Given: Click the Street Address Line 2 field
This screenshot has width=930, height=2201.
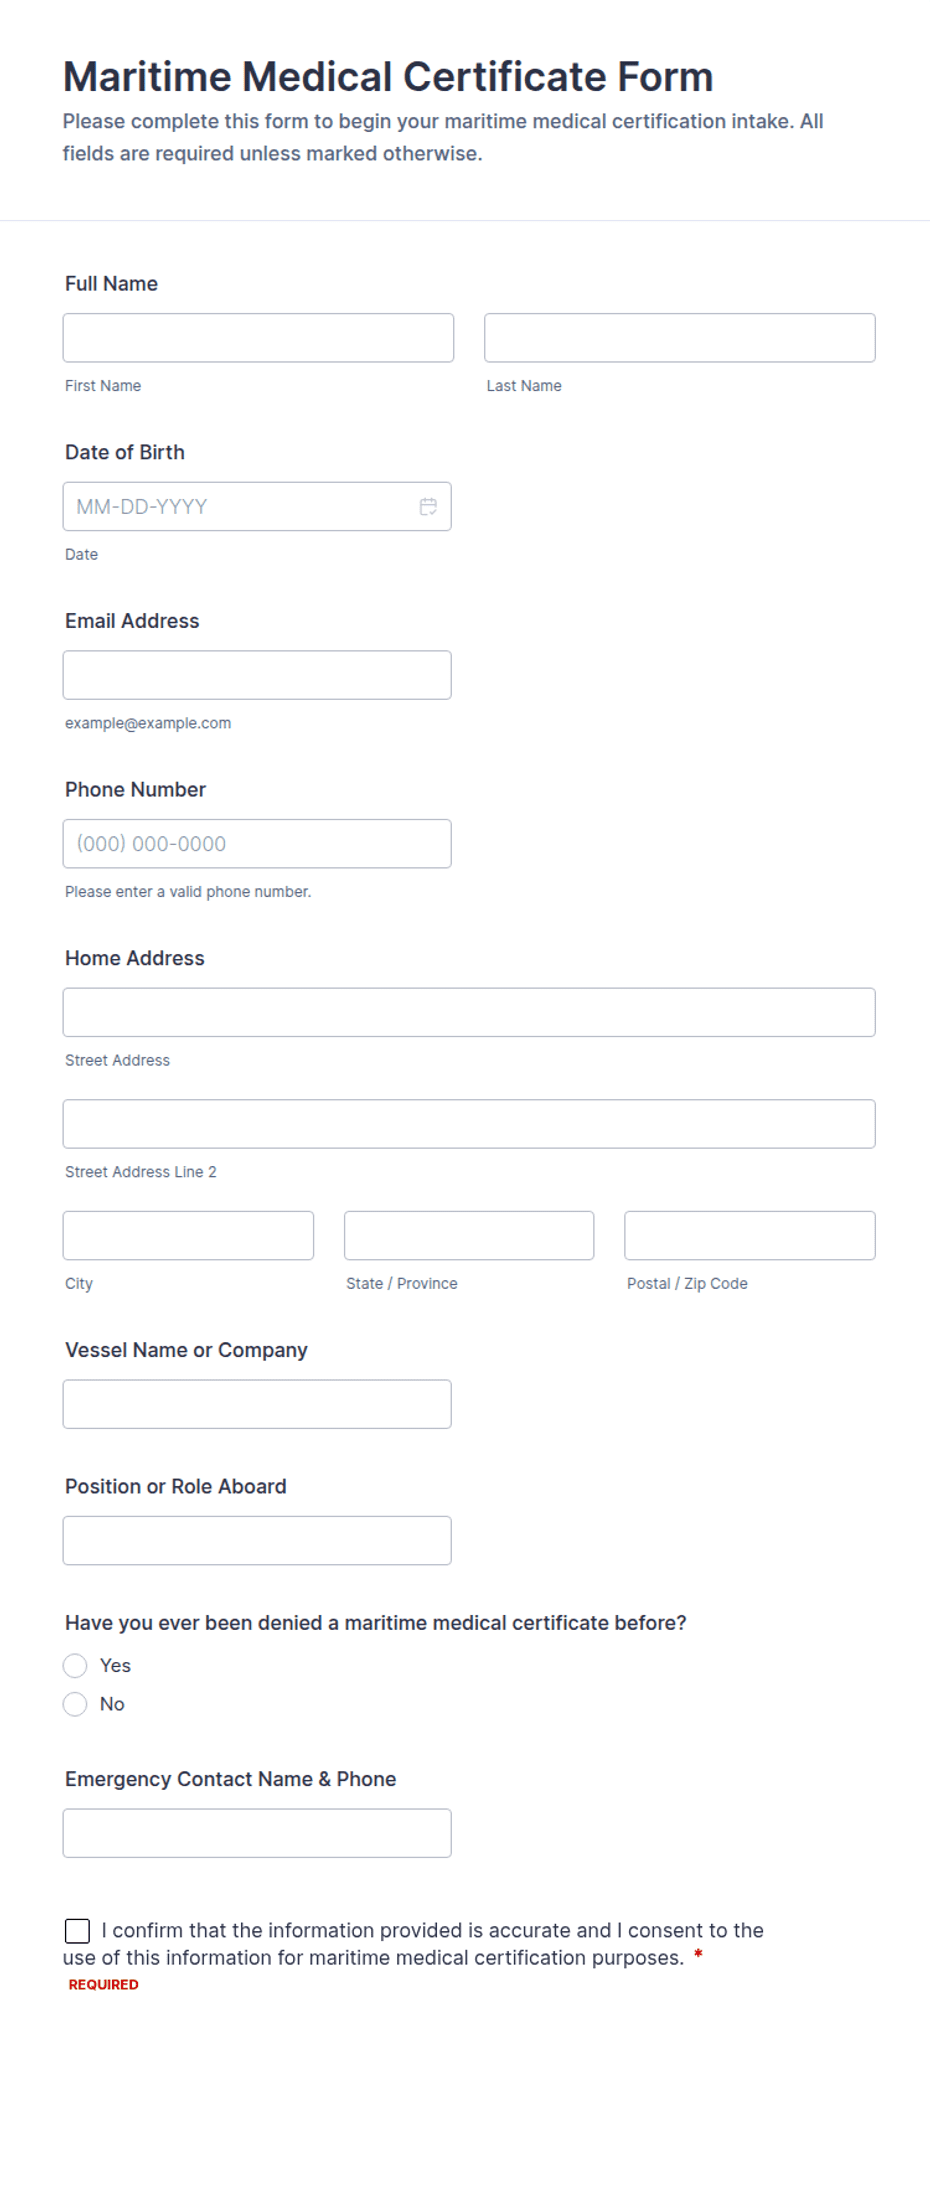Looking at the screenshot, I should pos(469,1124).
